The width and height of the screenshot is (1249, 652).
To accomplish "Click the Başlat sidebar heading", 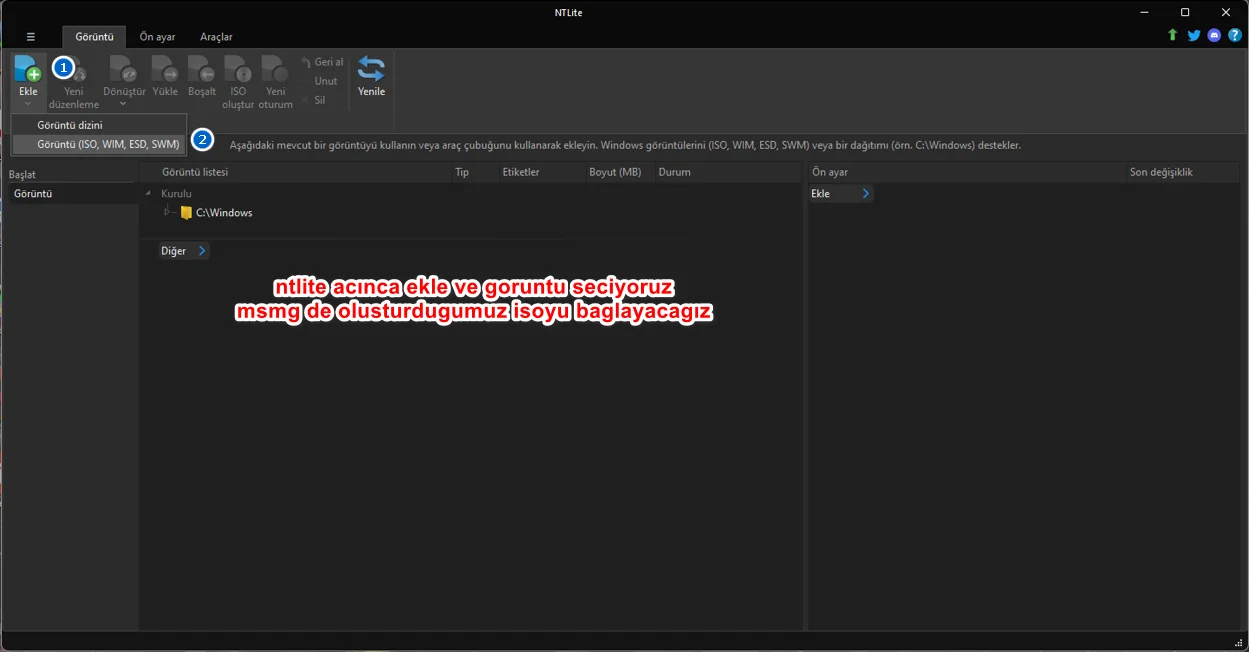I will [22, 175].
